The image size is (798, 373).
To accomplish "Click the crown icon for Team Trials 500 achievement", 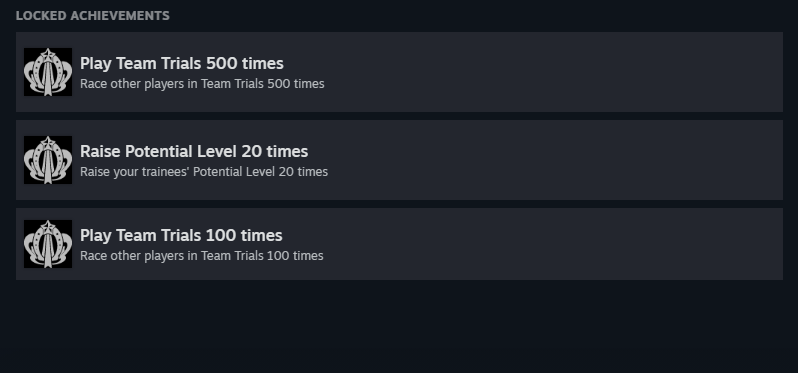I will point(48,72).
